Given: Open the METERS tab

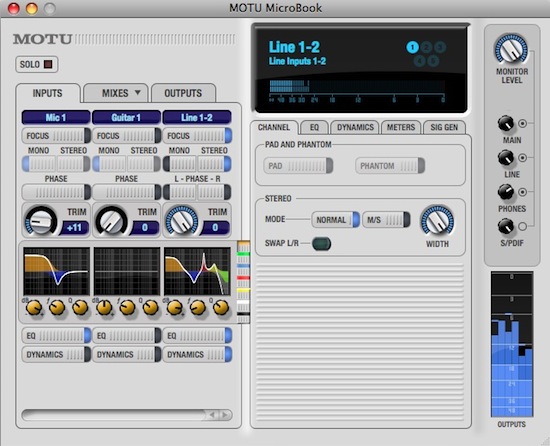Looking at the screenshot, I should click(401, 127).
